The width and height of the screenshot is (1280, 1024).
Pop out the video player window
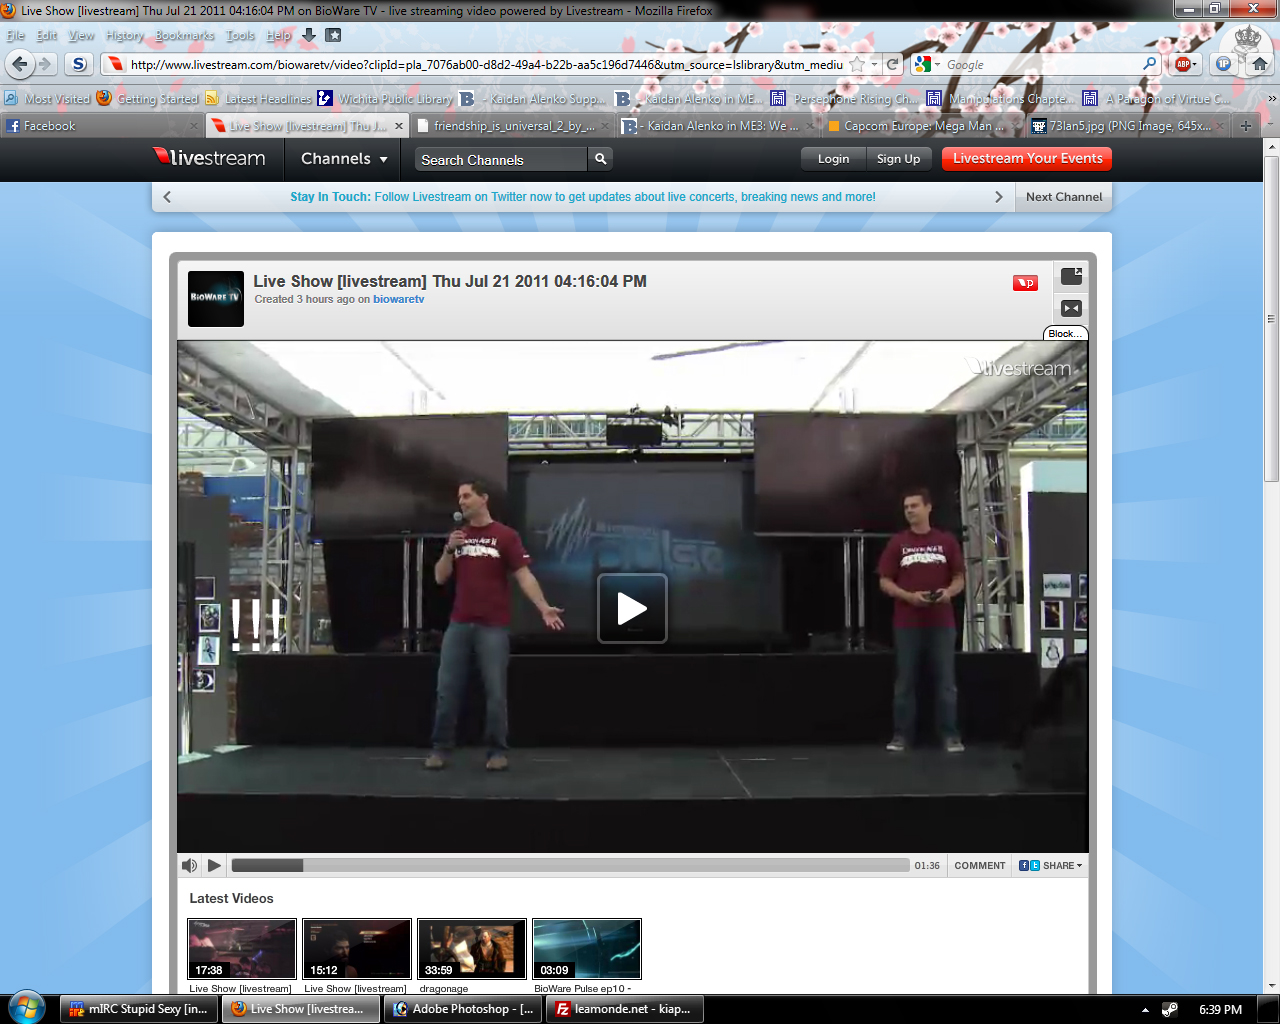click(1071, 277)
